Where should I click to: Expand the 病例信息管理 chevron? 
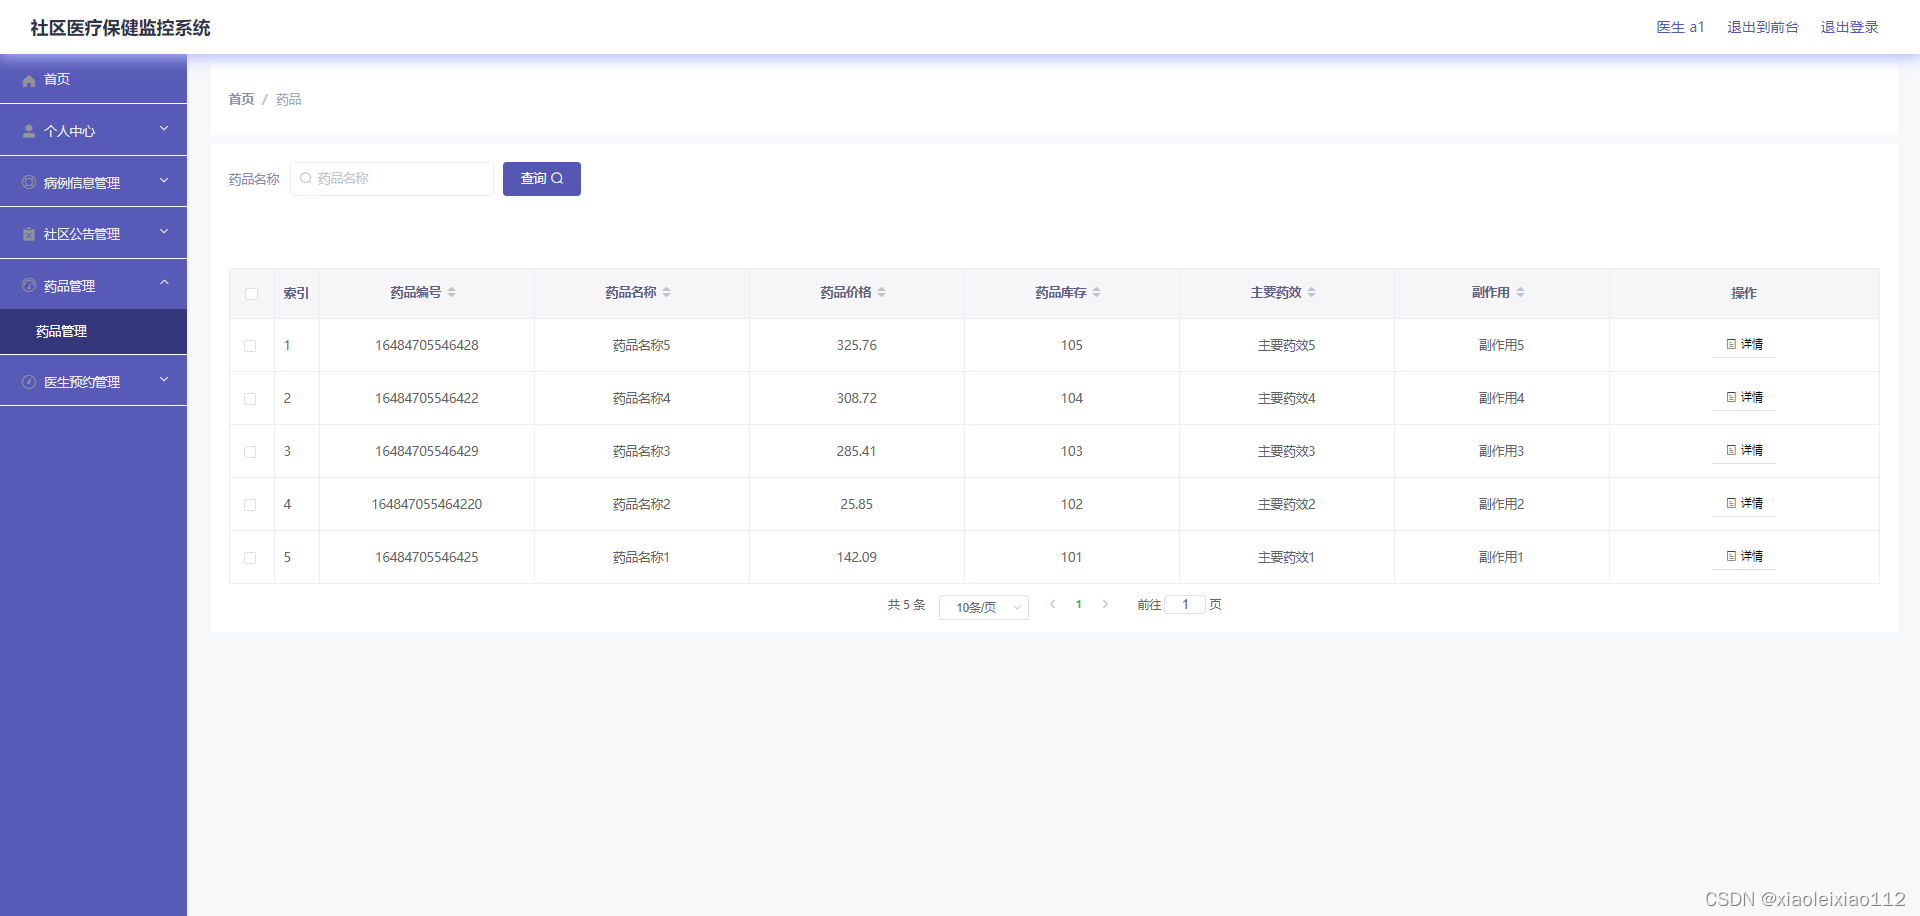pos(164,181)
